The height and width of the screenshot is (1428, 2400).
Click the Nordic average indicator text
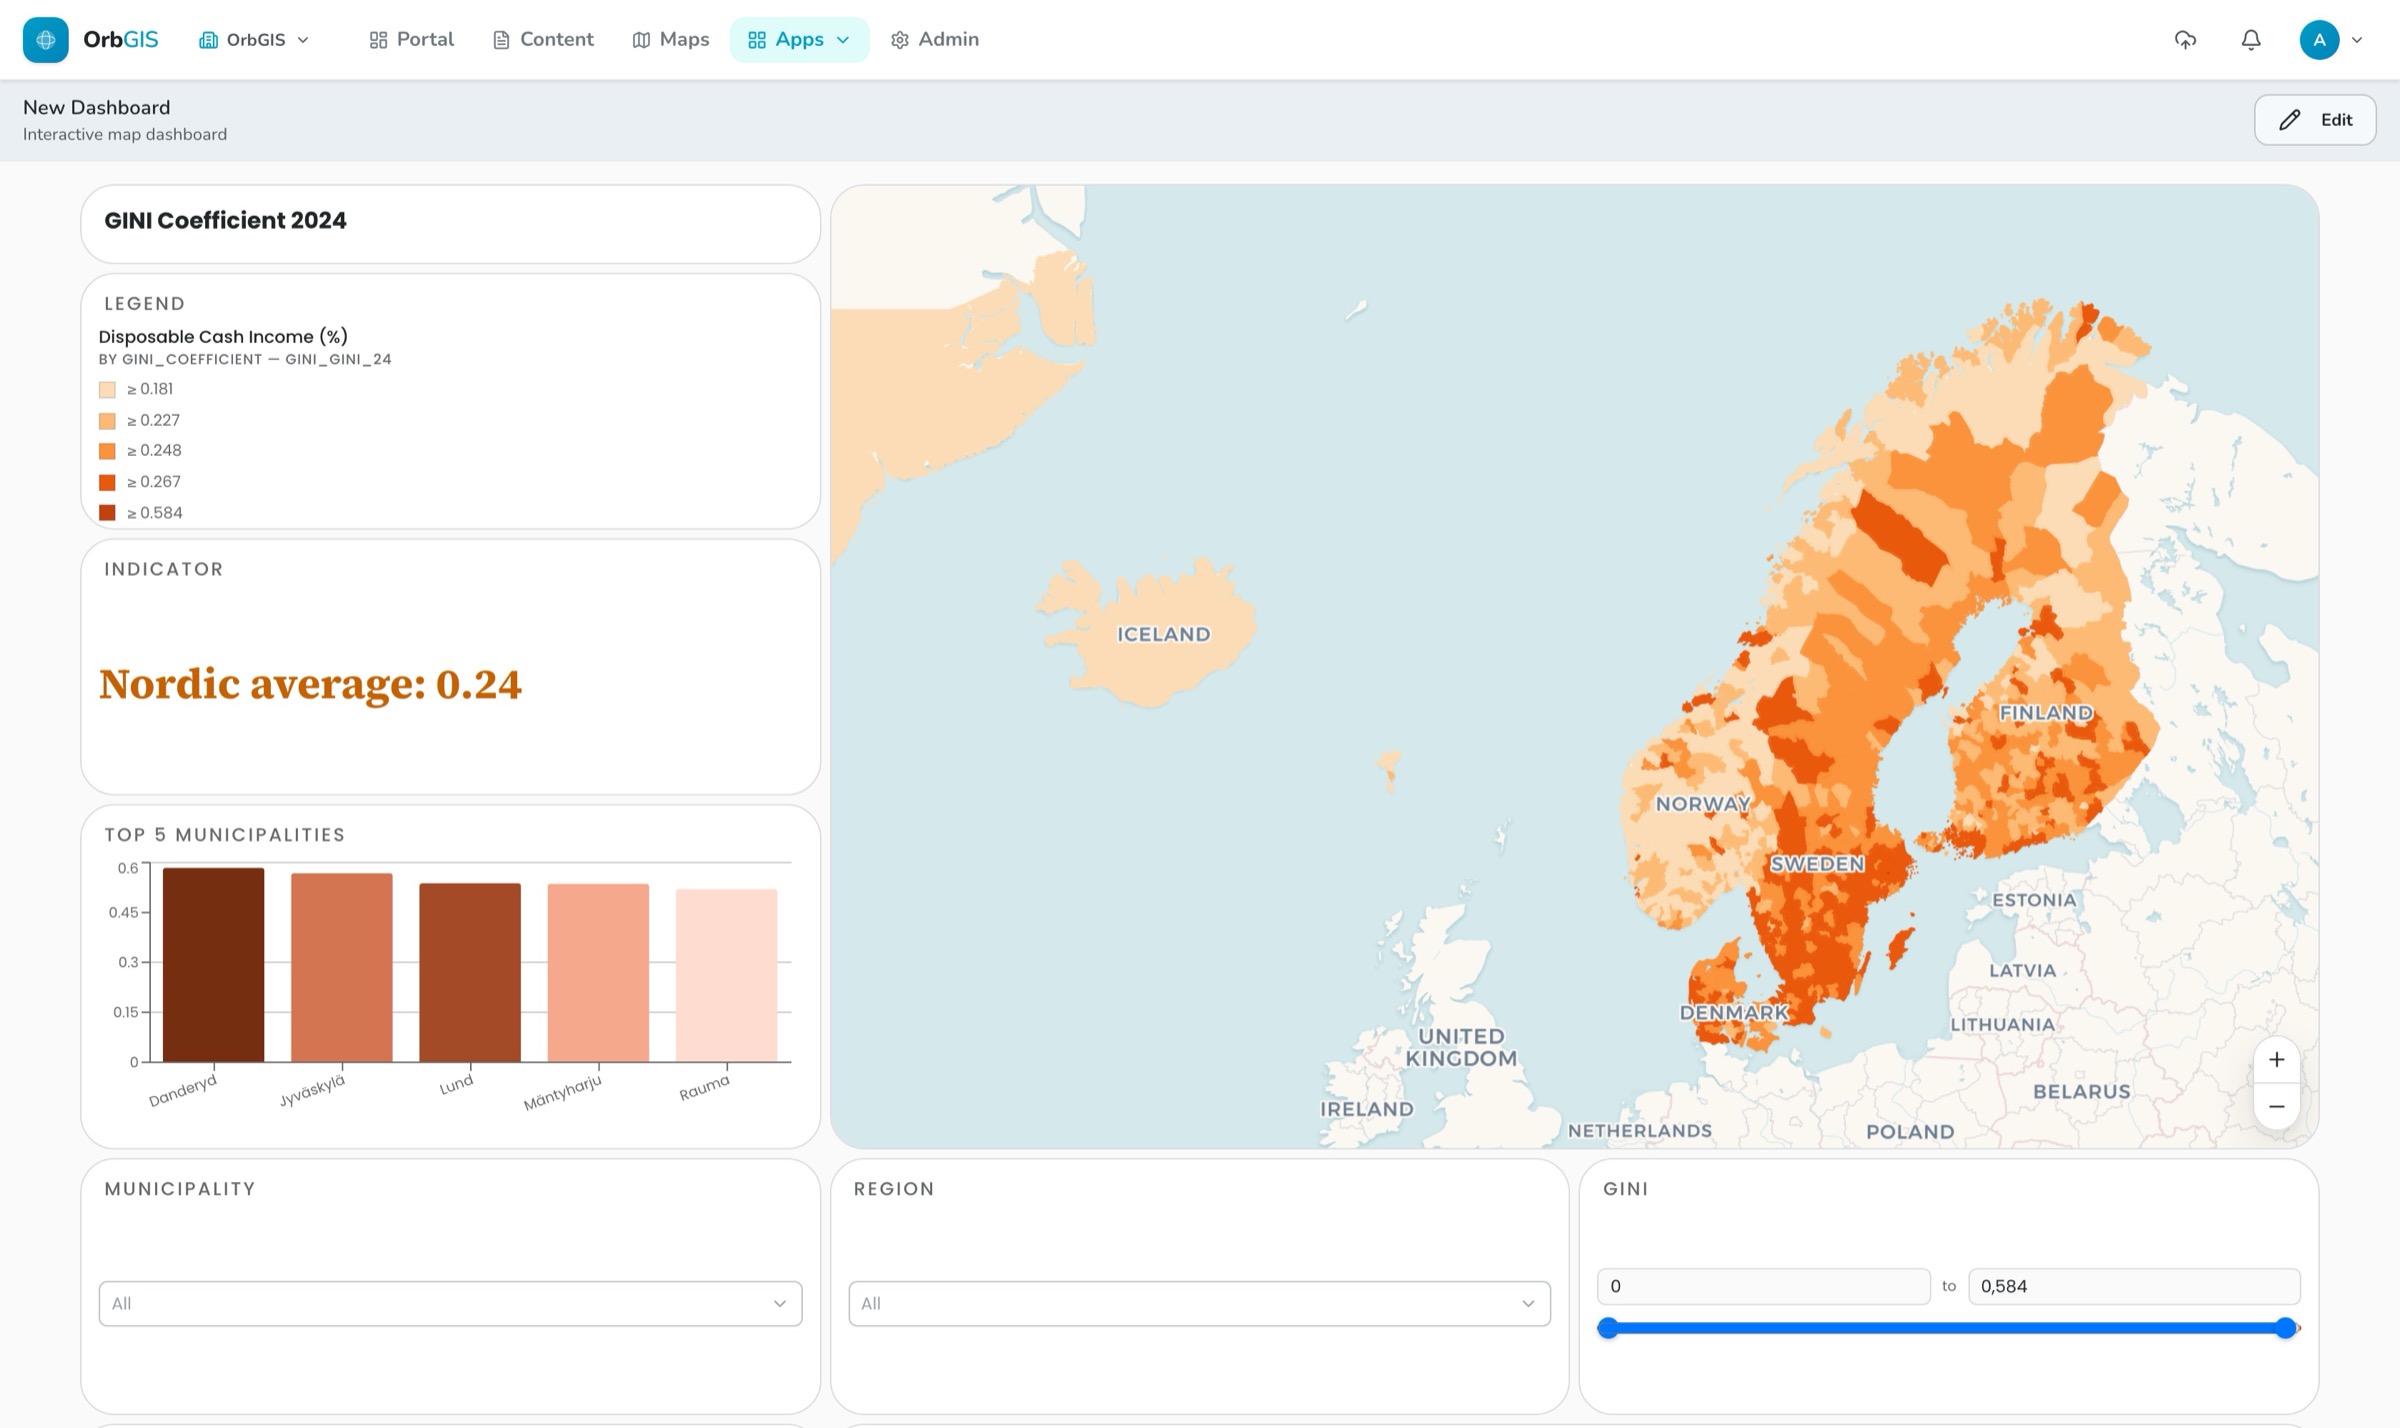[x=310, y=685]
